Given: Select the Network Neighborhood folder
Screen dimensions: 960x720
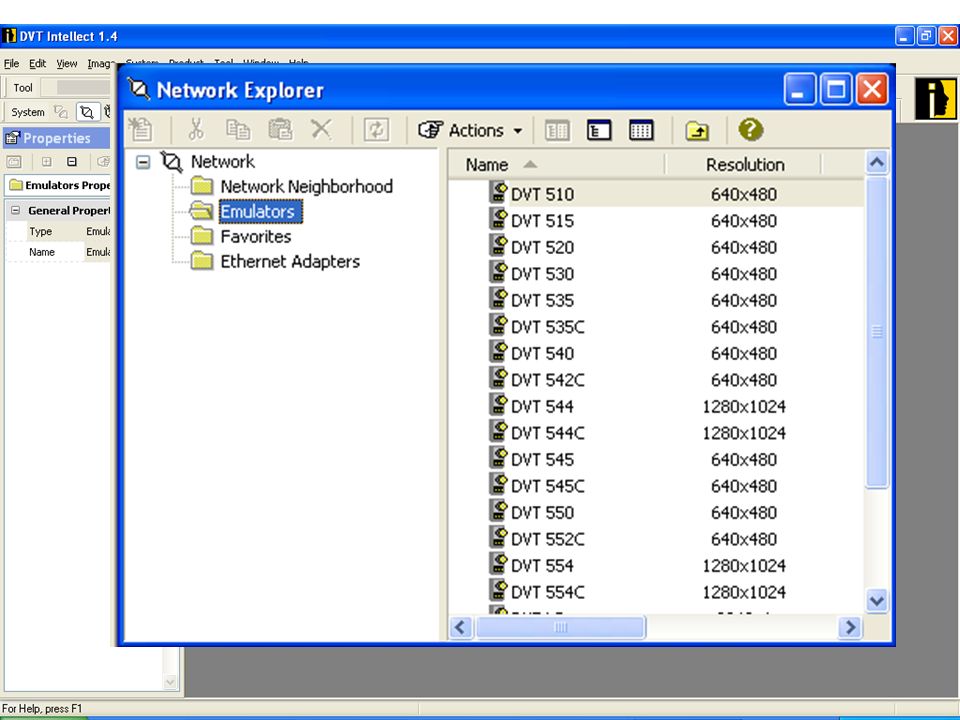Looking at the screenshot, I should 306,186.
